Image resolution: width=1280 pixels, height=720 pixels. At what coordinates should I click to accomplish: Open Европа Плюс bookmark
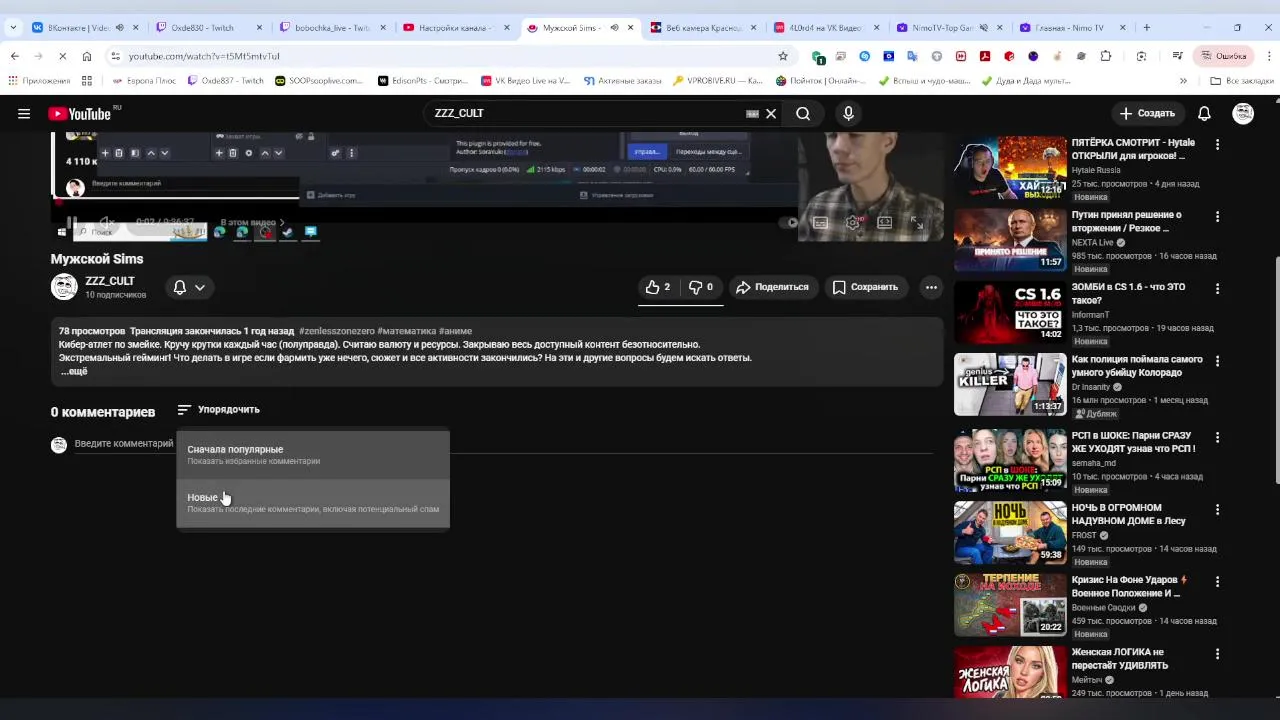point(142,81)
